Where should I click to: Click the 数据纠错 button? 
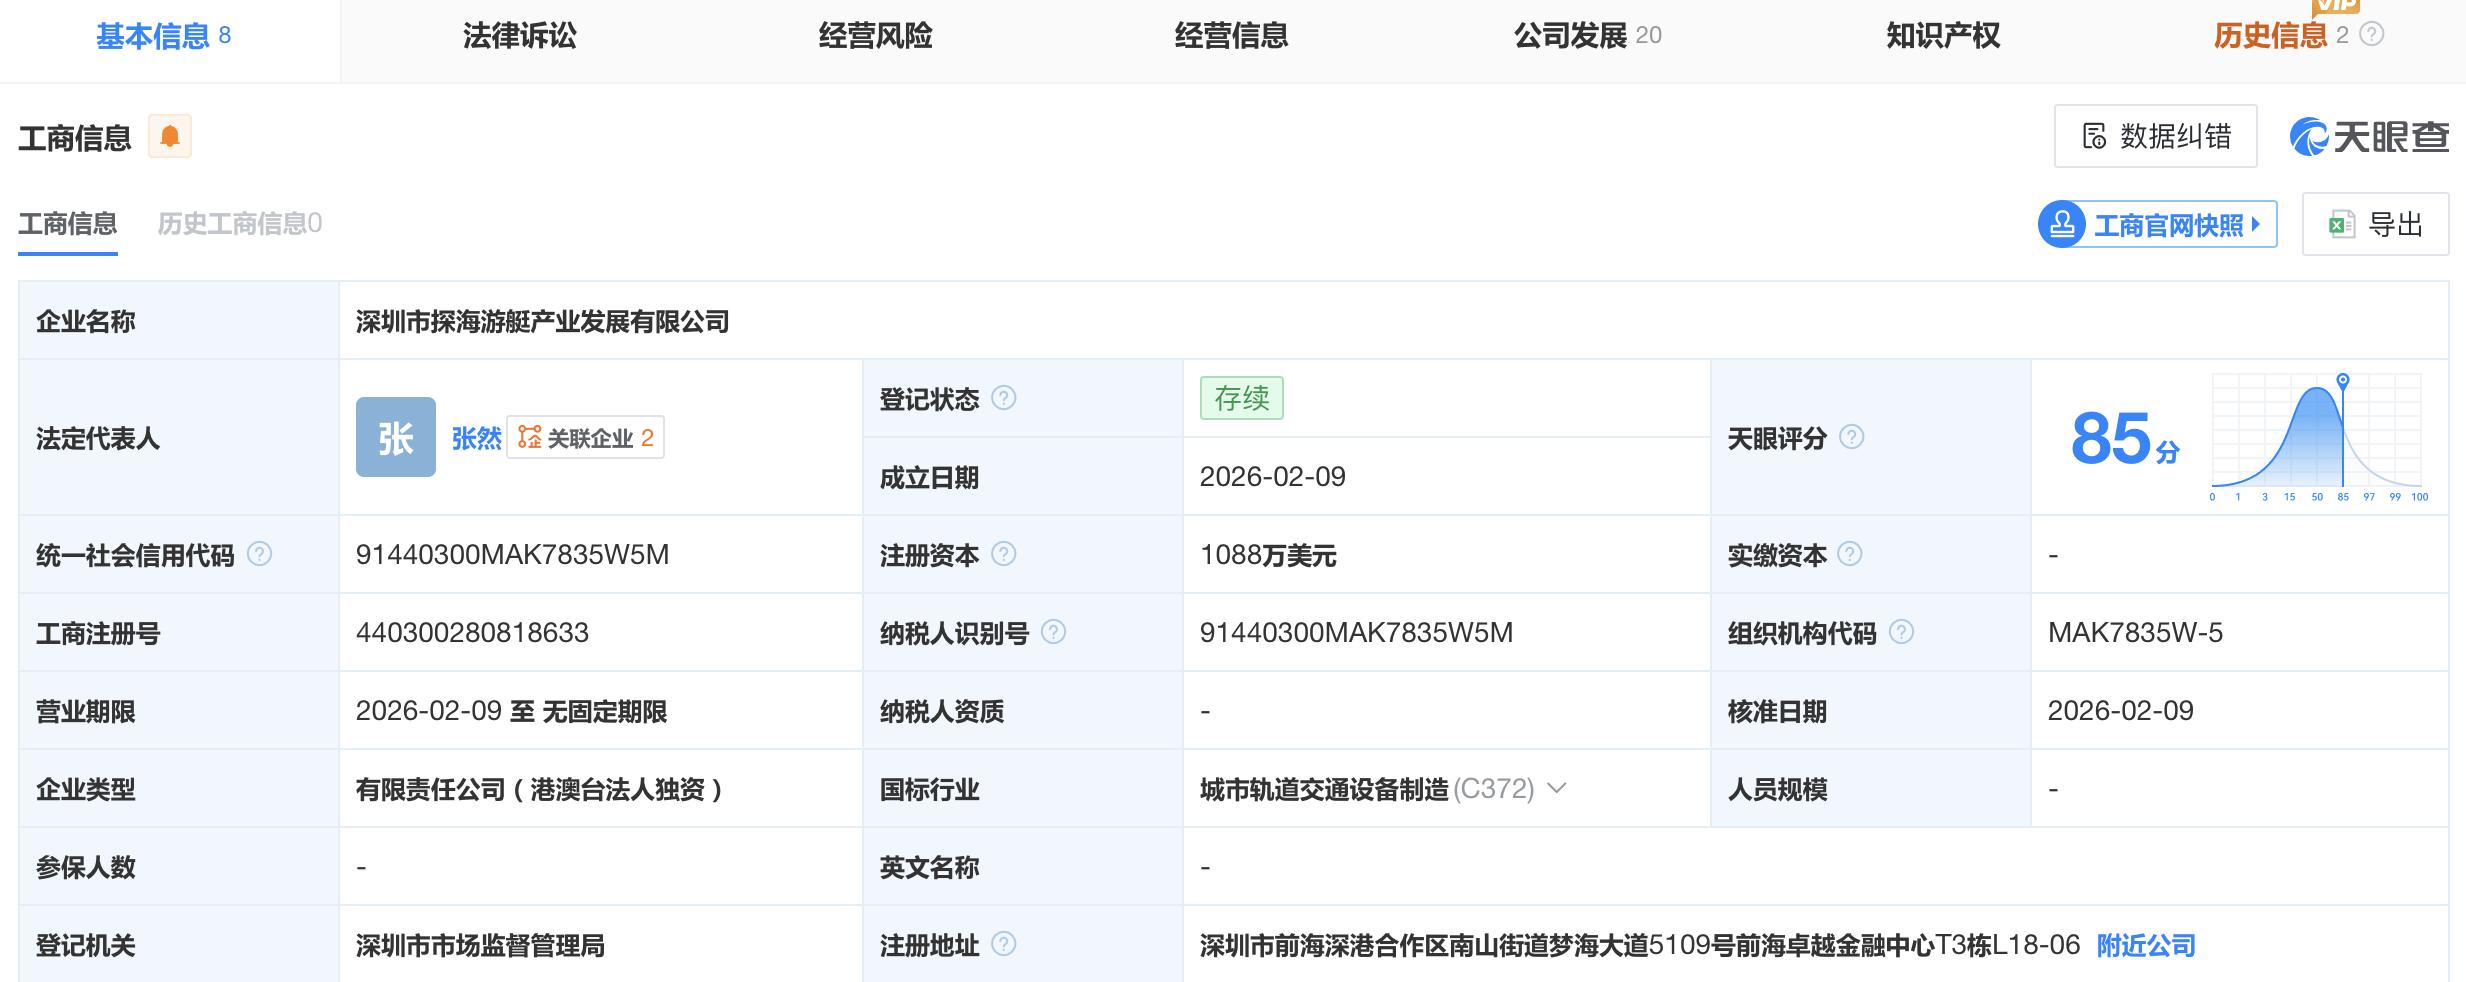click(2155, 136)
